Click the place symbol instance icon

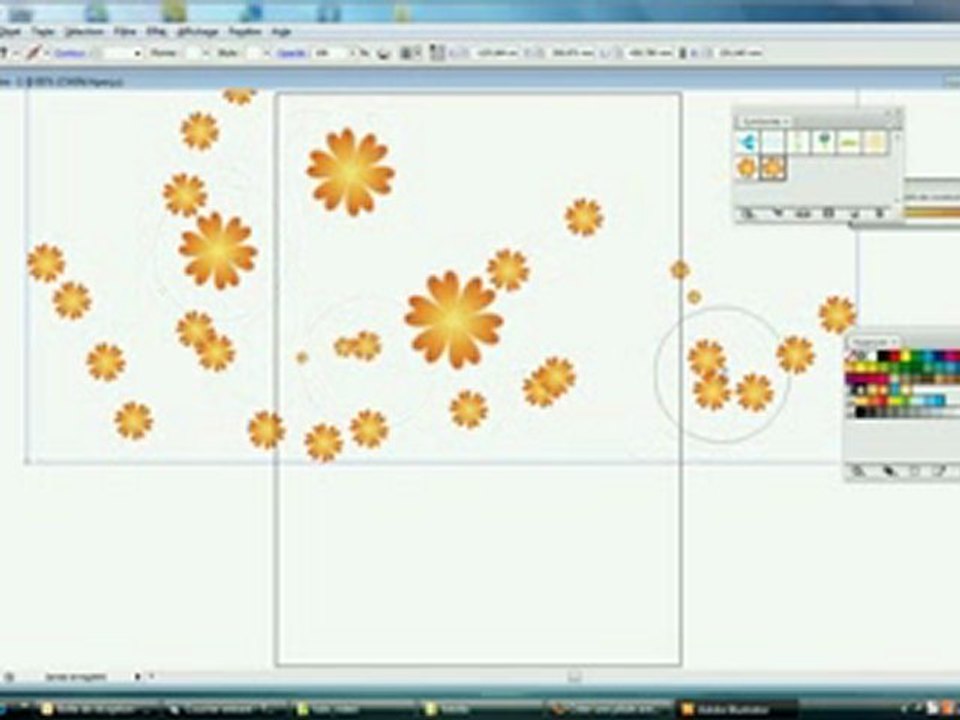(776, 213)
